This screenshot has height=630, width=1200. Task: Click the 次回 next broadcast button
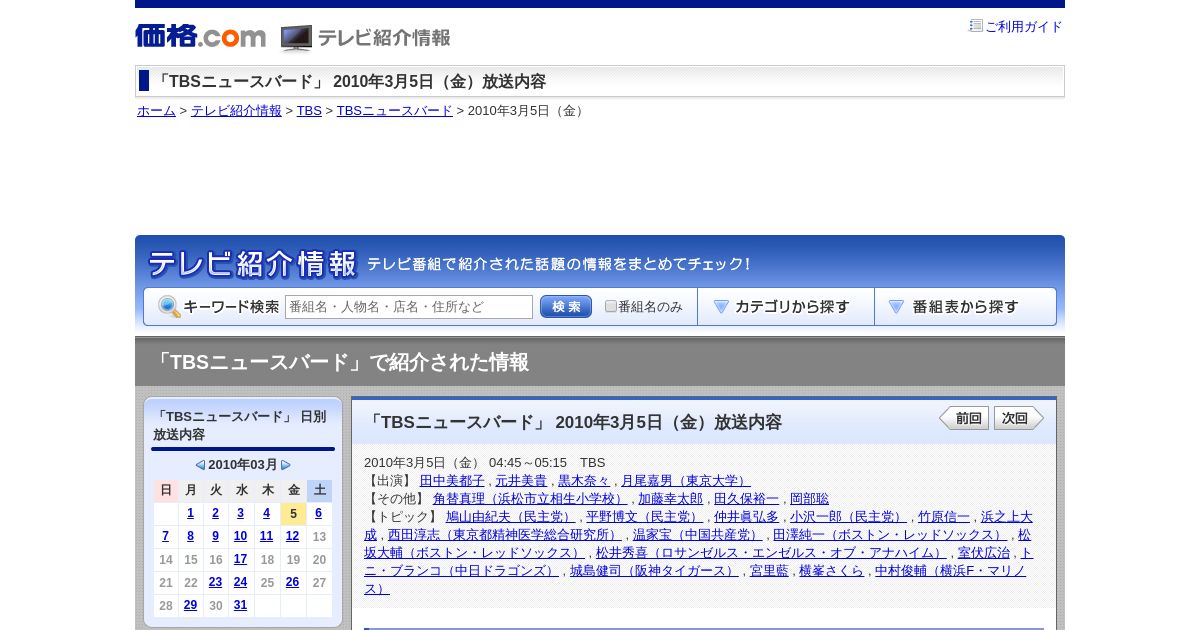point(1019,418)
